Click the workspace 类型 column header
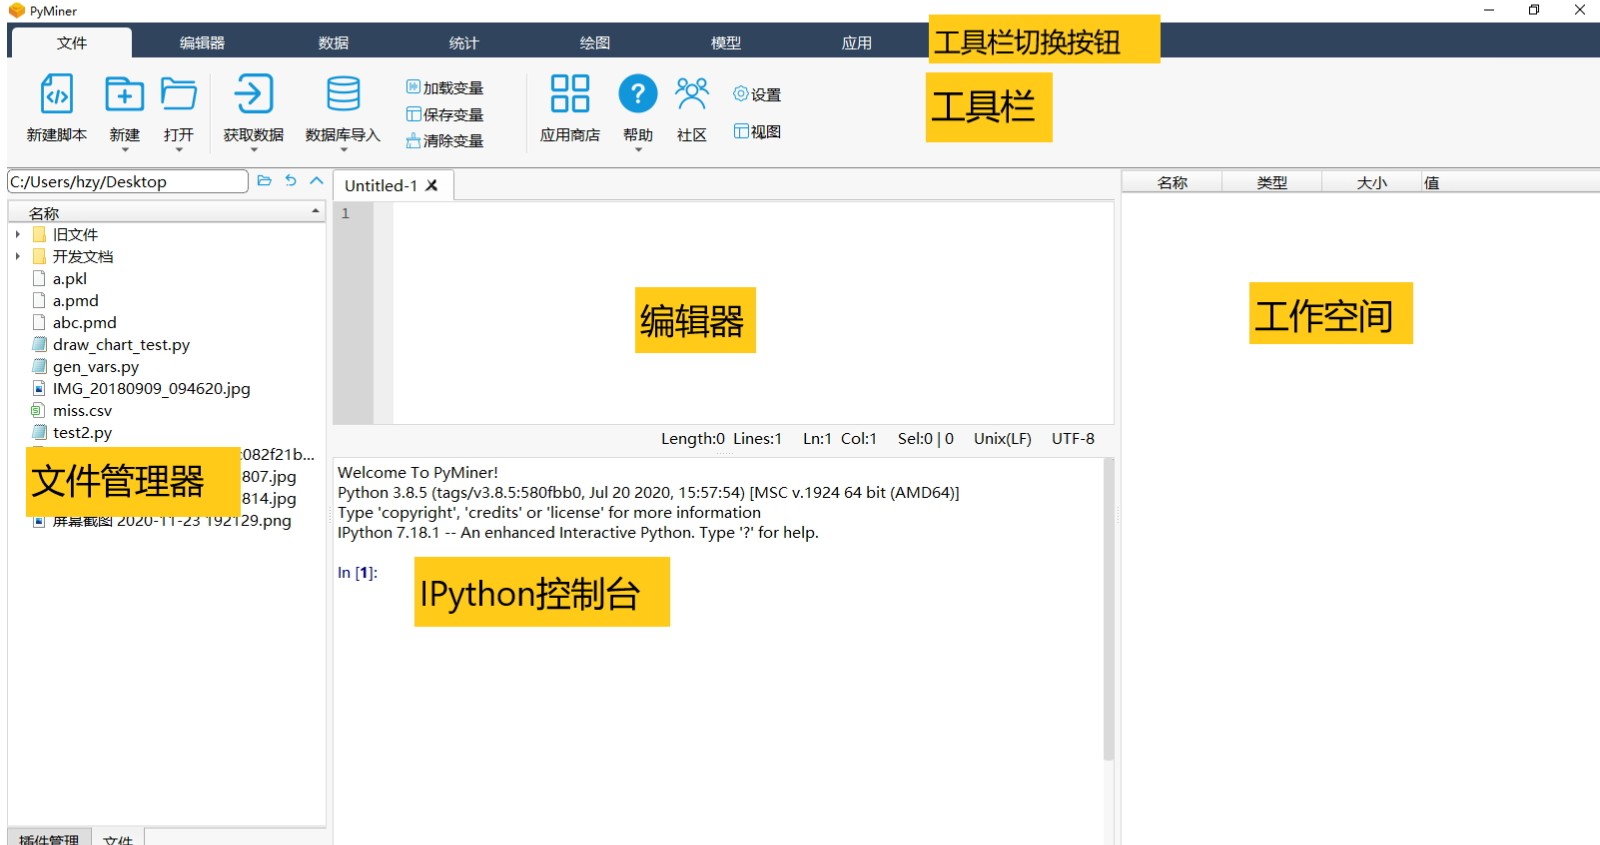1600x845 pixels. (1272, 182)
